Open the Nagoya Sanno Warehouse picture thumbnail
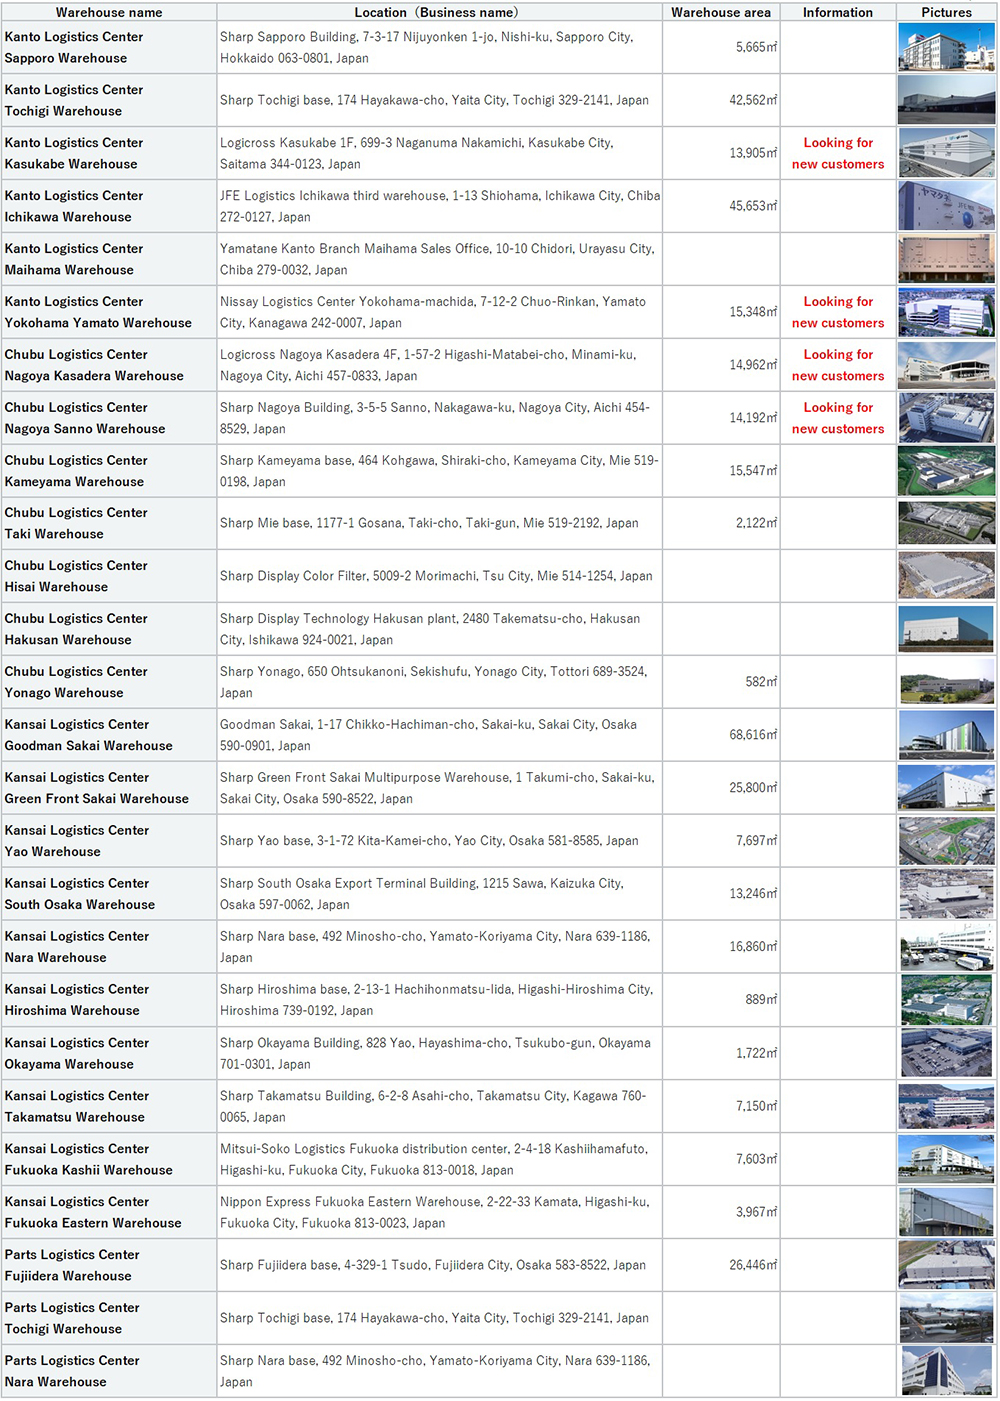 [x=946, y=418]
